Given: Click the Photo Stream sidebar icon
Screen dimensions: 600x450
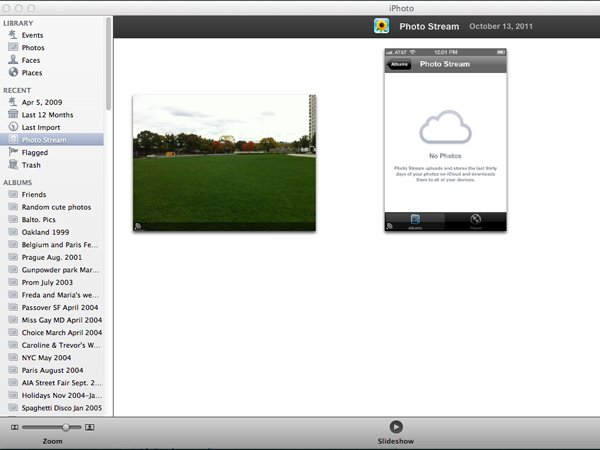Looking at the screenshot, I should (13, 139).
